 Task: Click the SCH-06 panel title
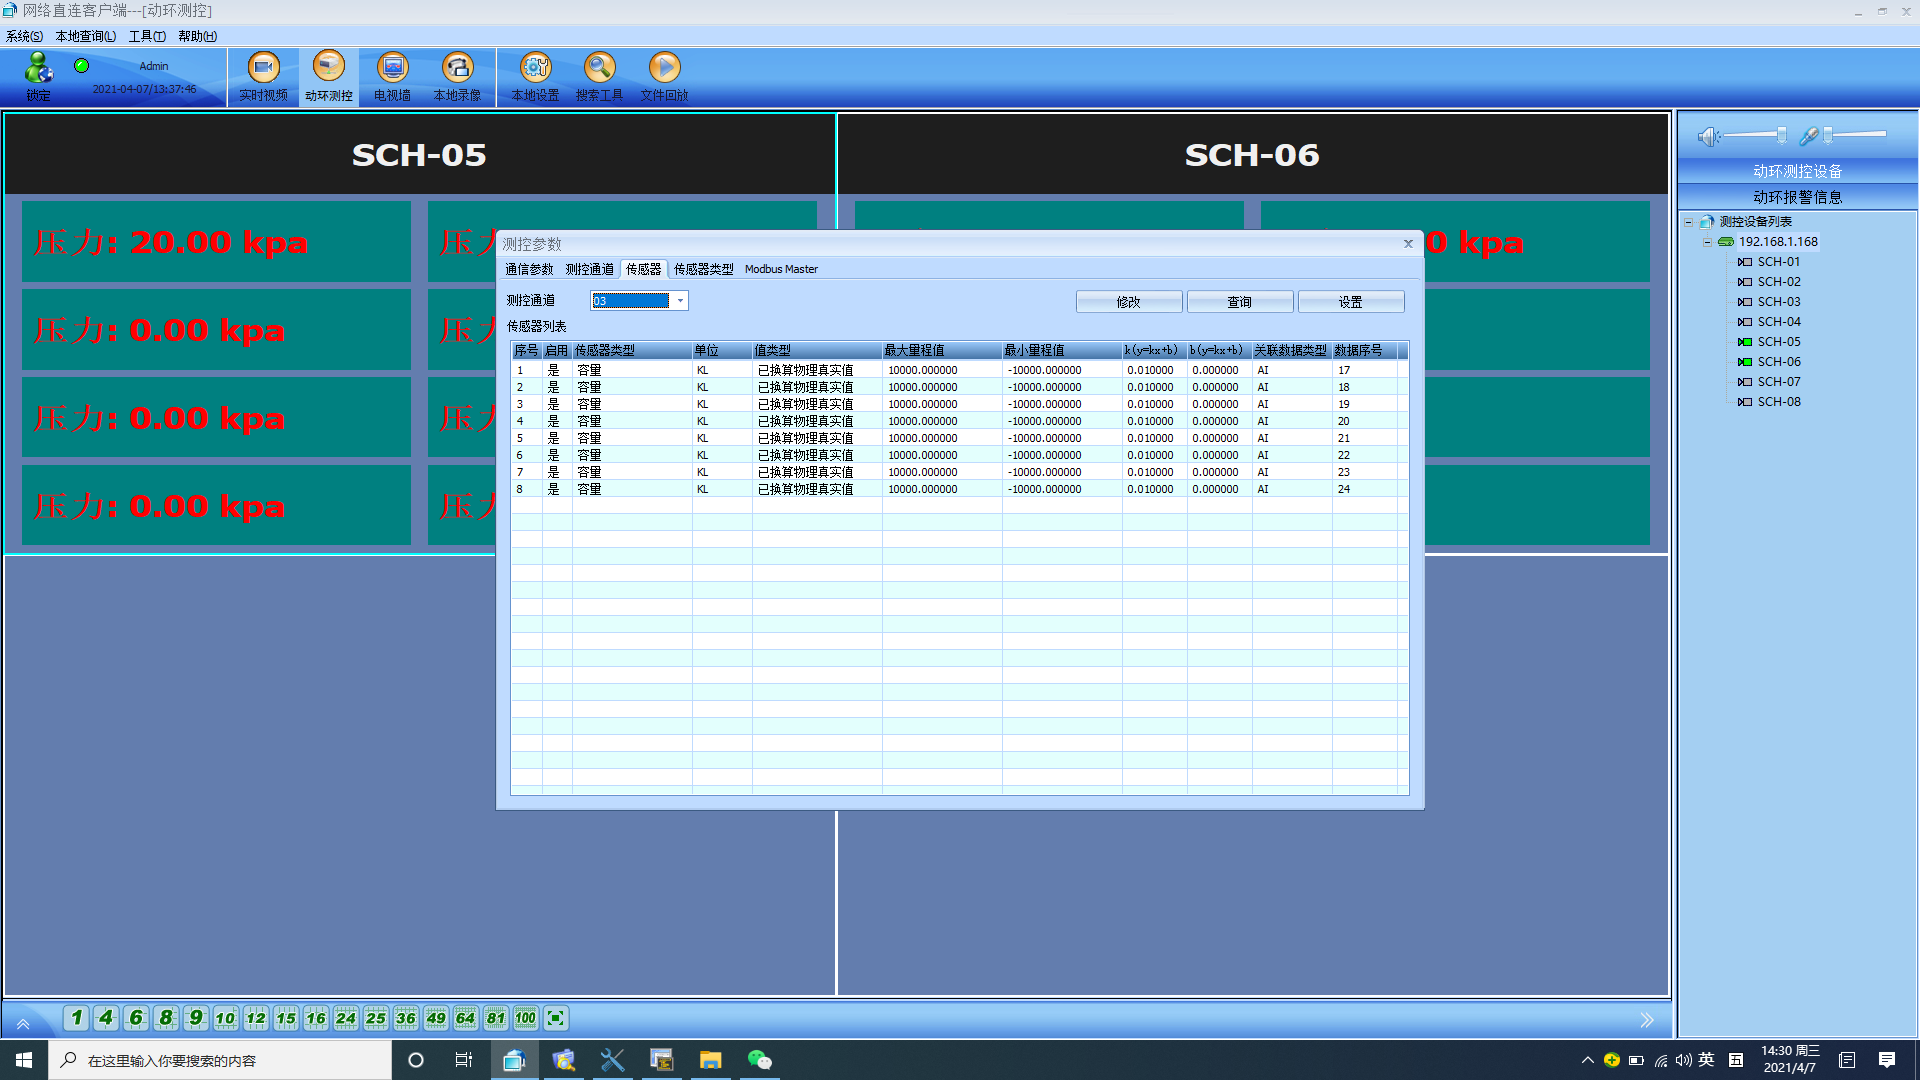pyautogui.click(x=1252, y=155)
